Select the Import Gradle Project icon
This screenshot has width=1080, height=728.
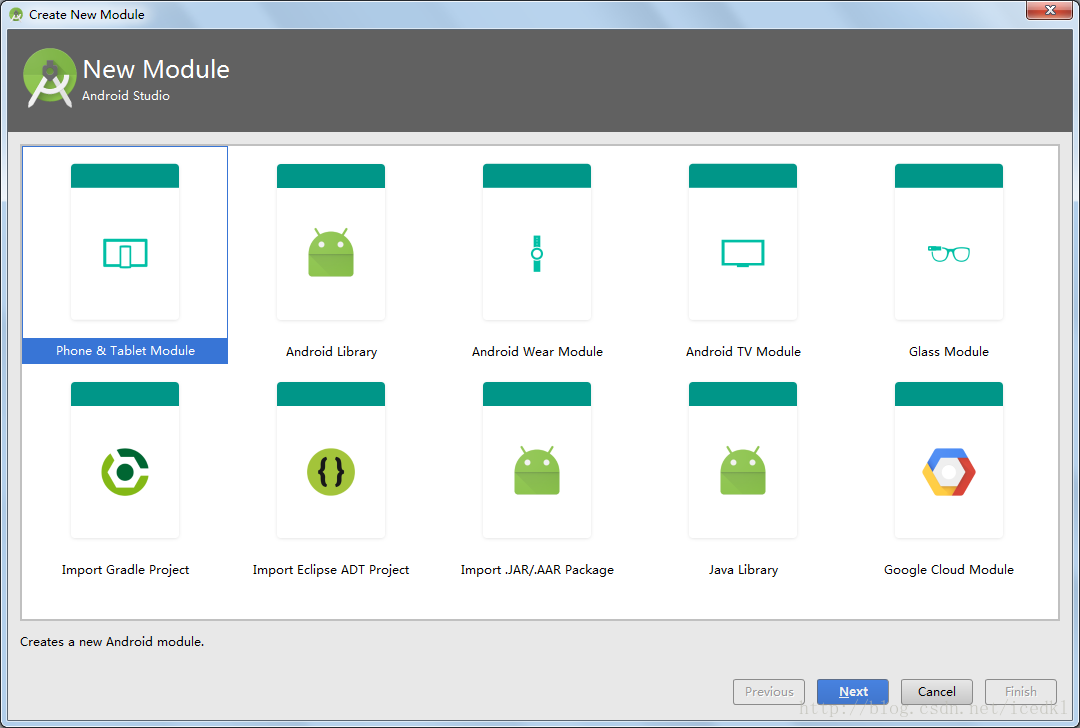(x=125, y=472)
